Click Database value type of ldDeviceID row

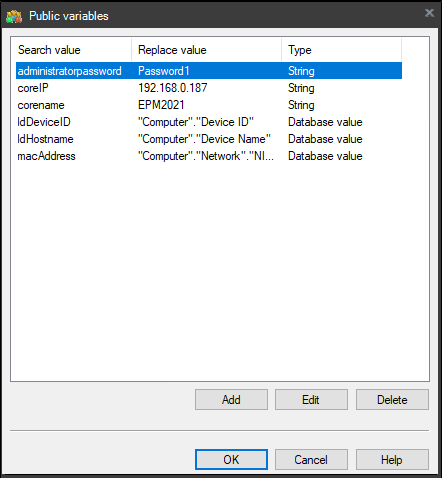(325, 122)
